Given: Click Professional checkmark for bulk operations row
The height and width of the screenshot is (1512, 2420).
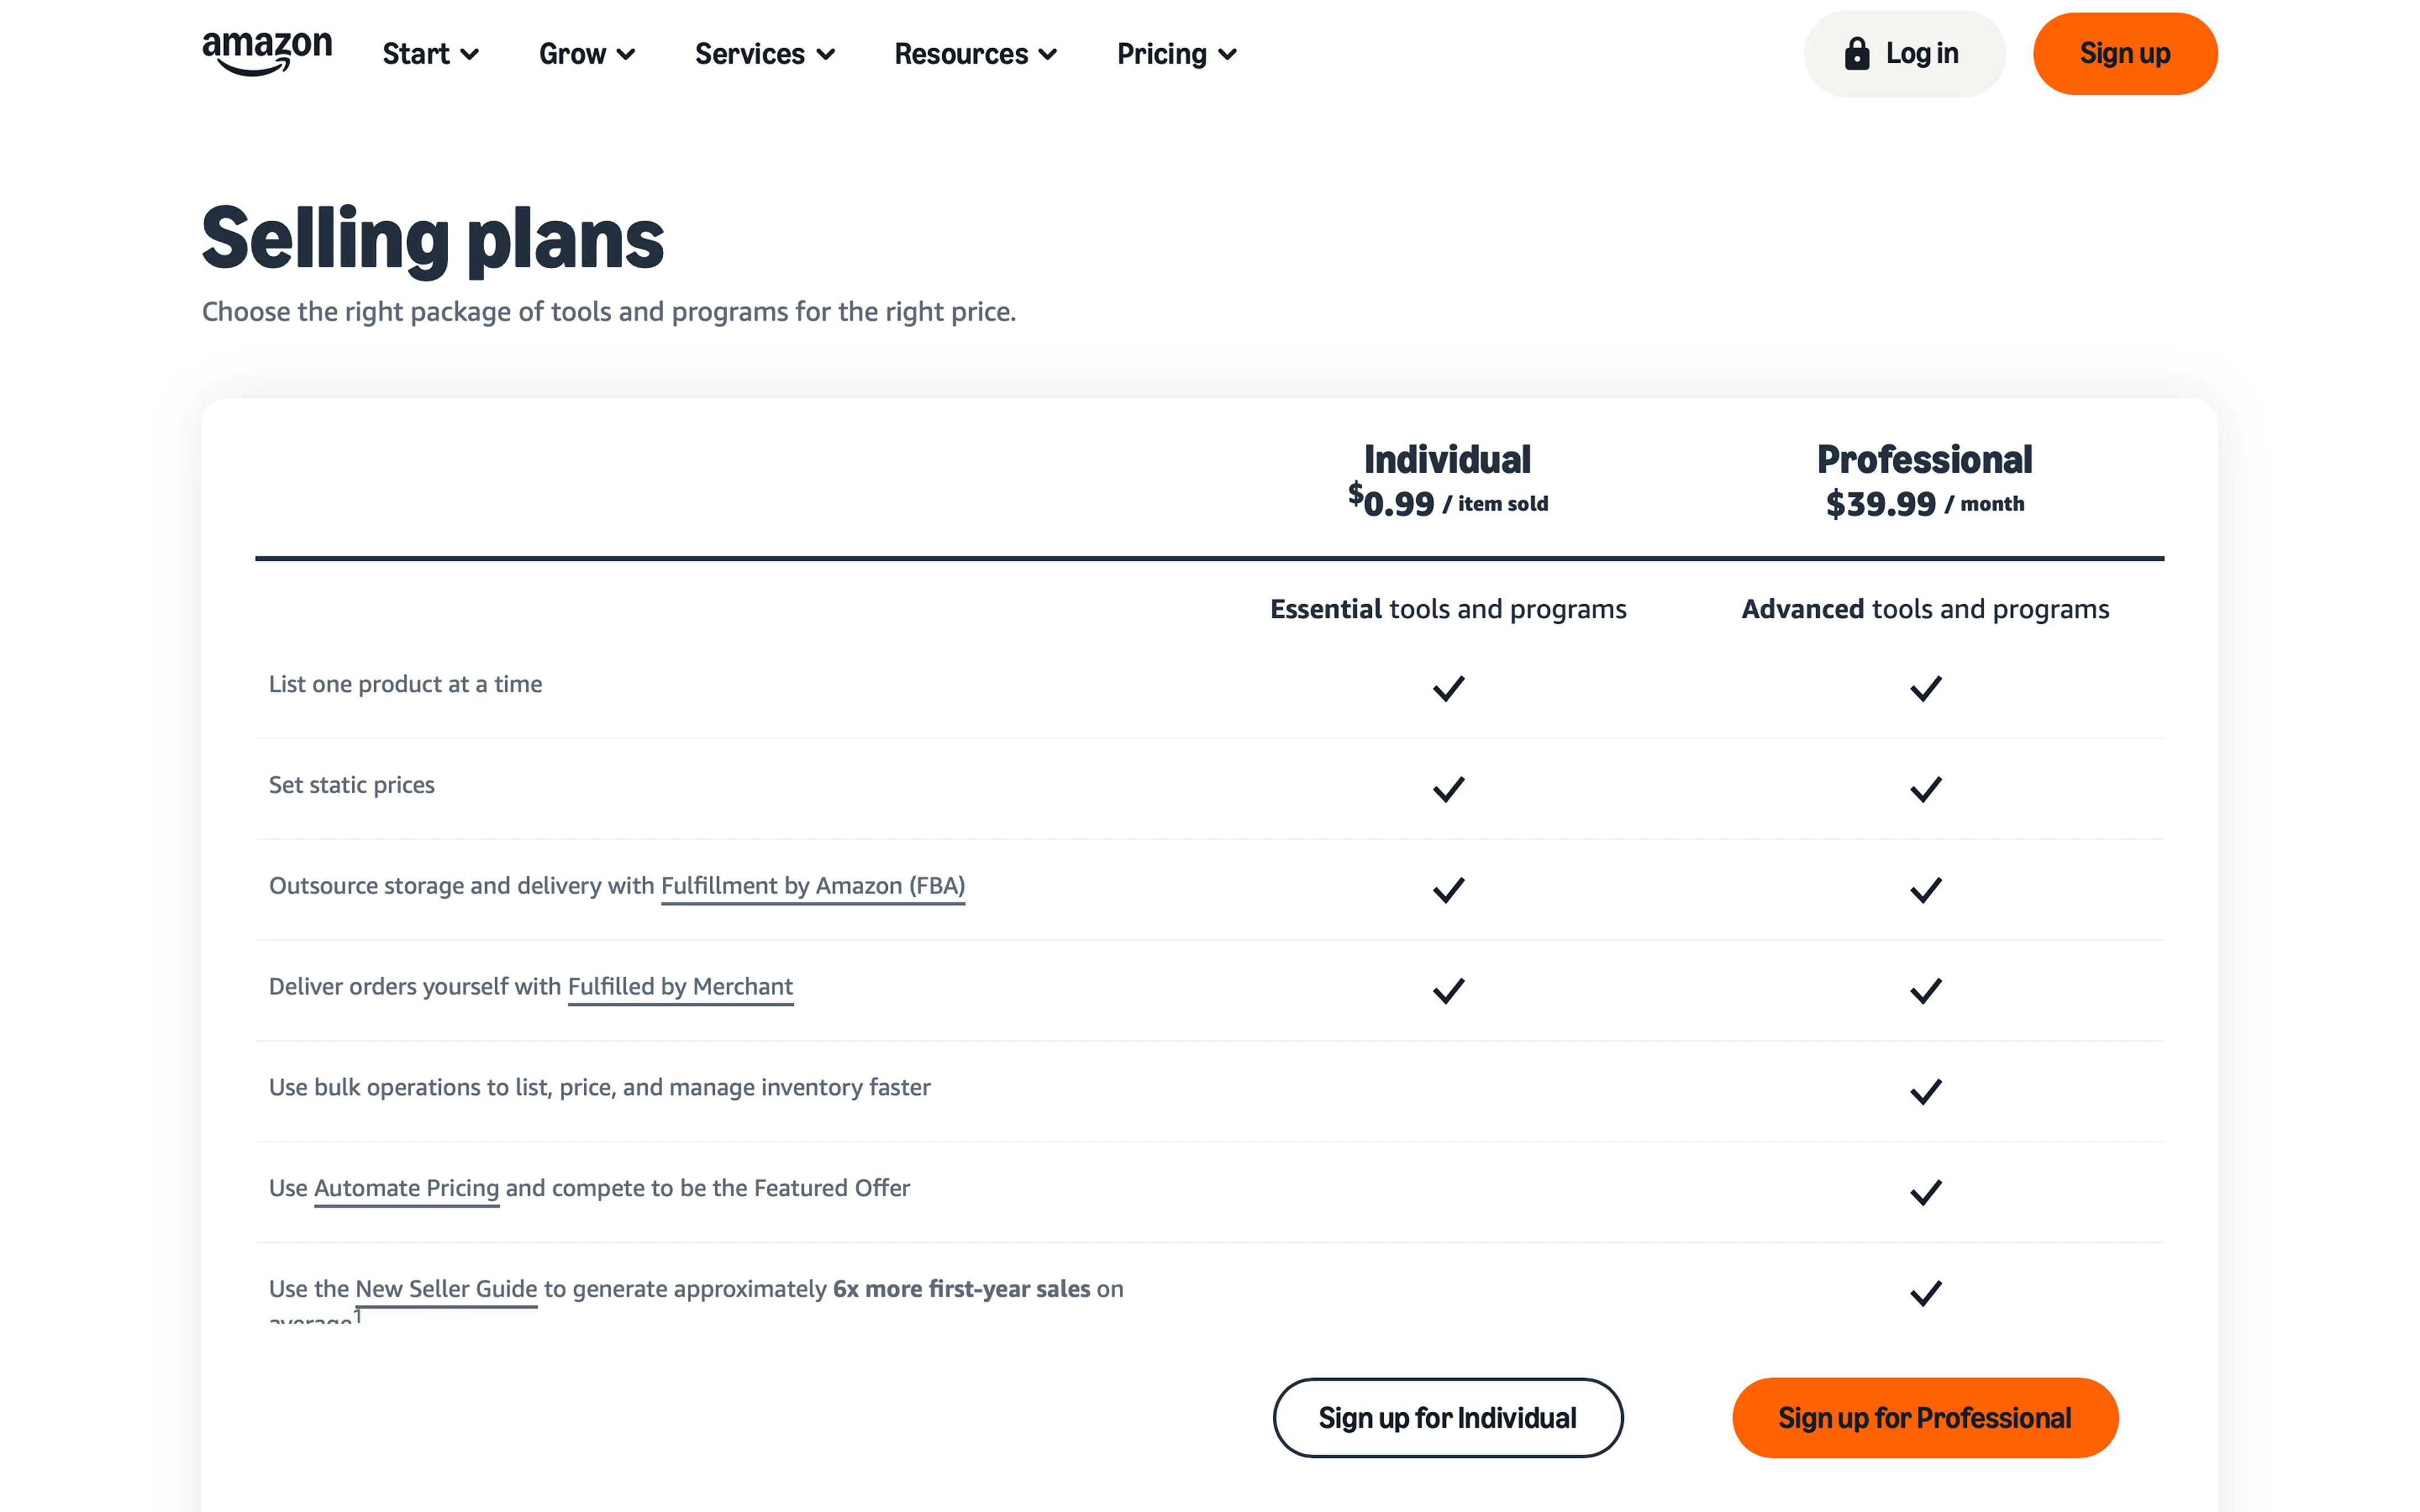Looking at the screenshot, I should [x=1925, y=1091].
